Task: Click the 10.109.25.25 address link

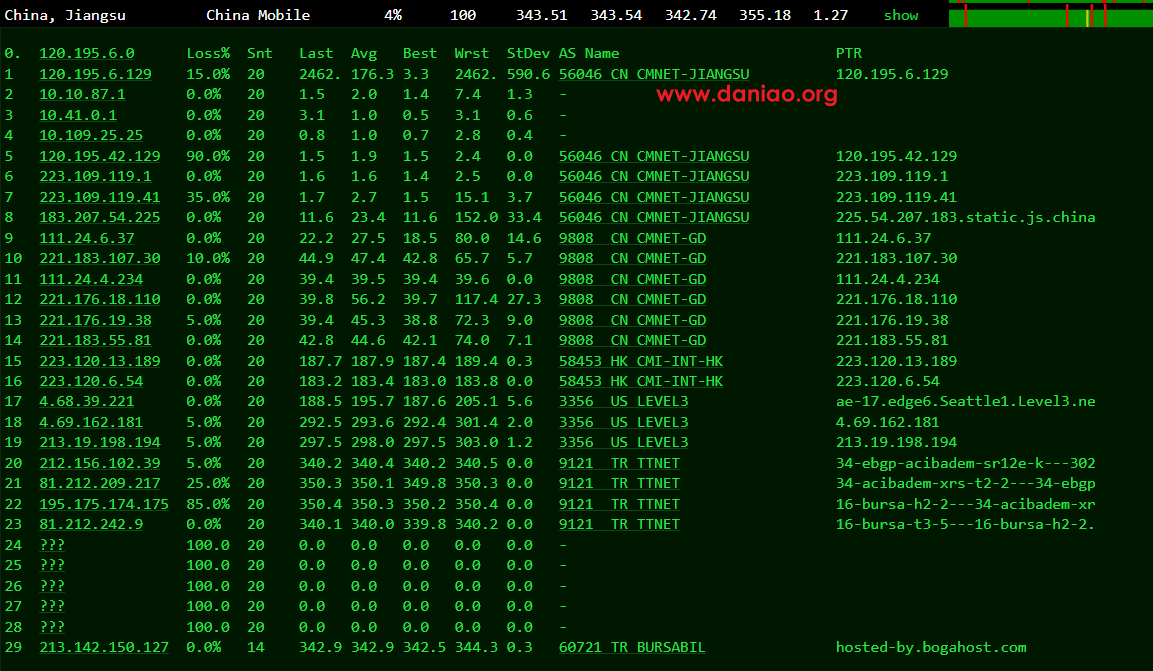Action: [90, 135]
